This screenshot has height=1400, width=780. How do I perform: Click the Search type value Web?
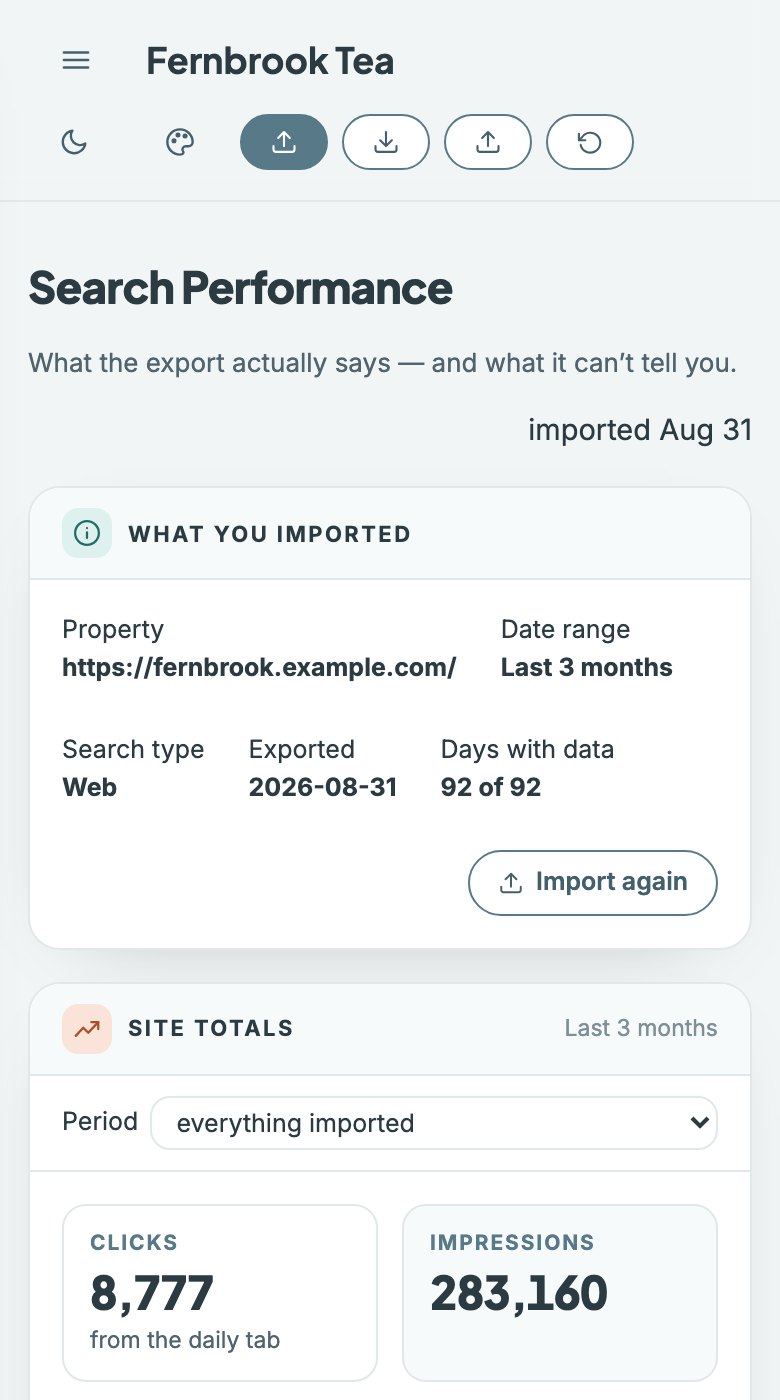pos(90,788)
